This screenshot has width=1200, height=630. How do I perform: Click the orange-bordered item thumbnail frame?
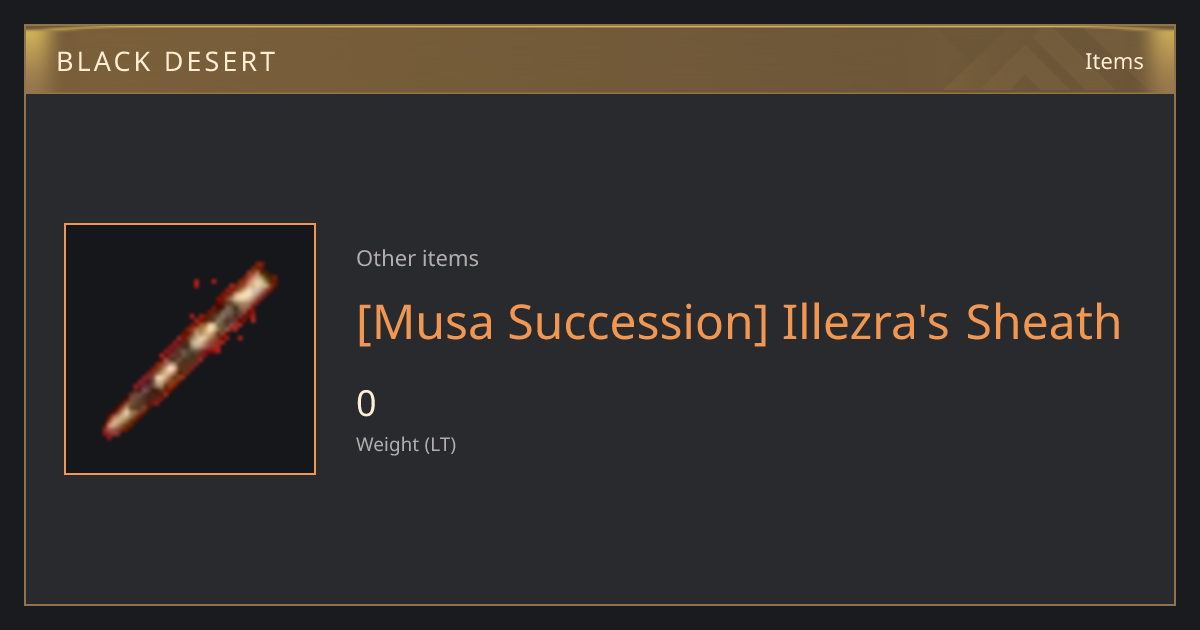tap(190, 349)
